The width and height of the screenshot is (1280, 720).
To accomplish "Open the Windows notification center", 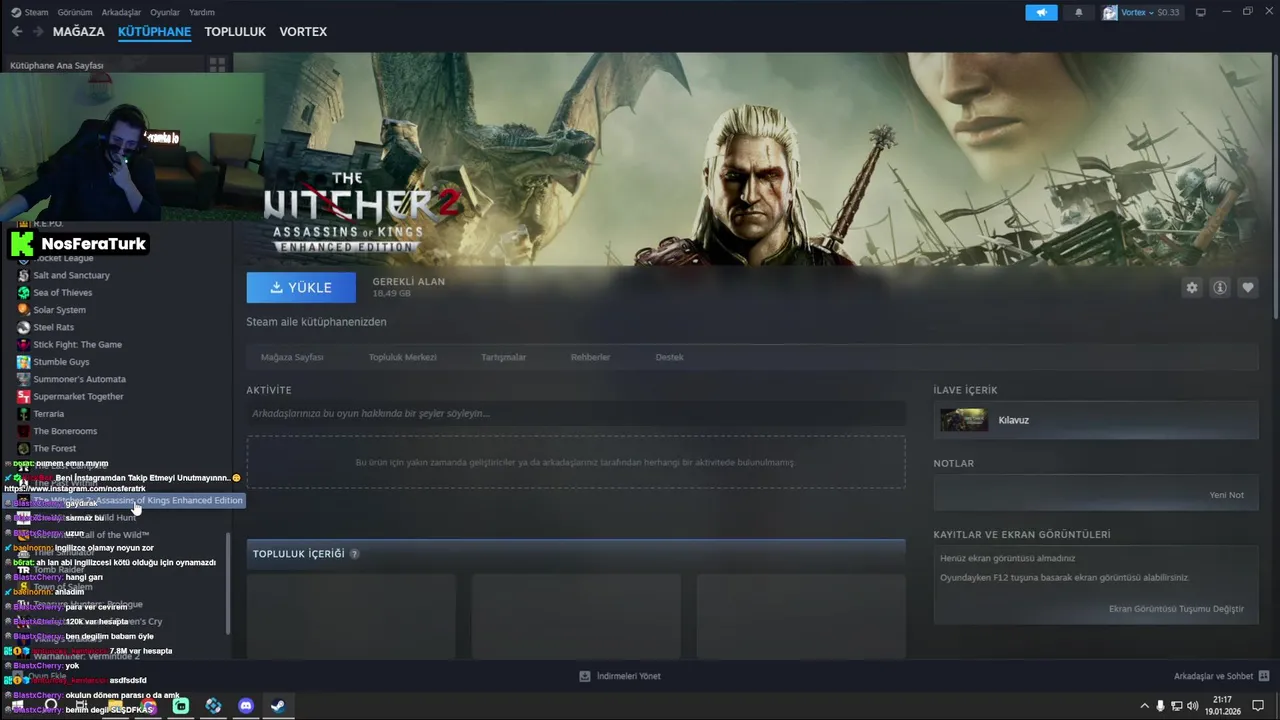I will pos(1258,706).
